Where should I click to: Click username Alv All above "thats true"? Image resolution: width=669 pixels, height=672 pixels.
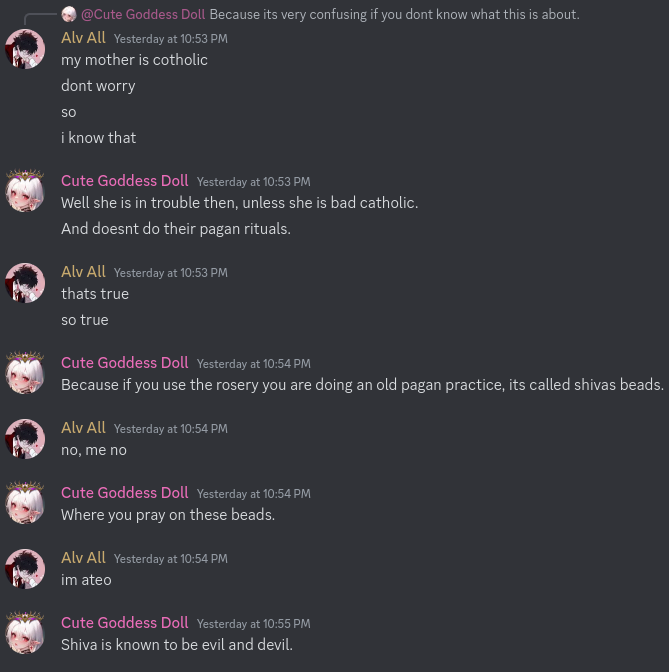[83, 272]
